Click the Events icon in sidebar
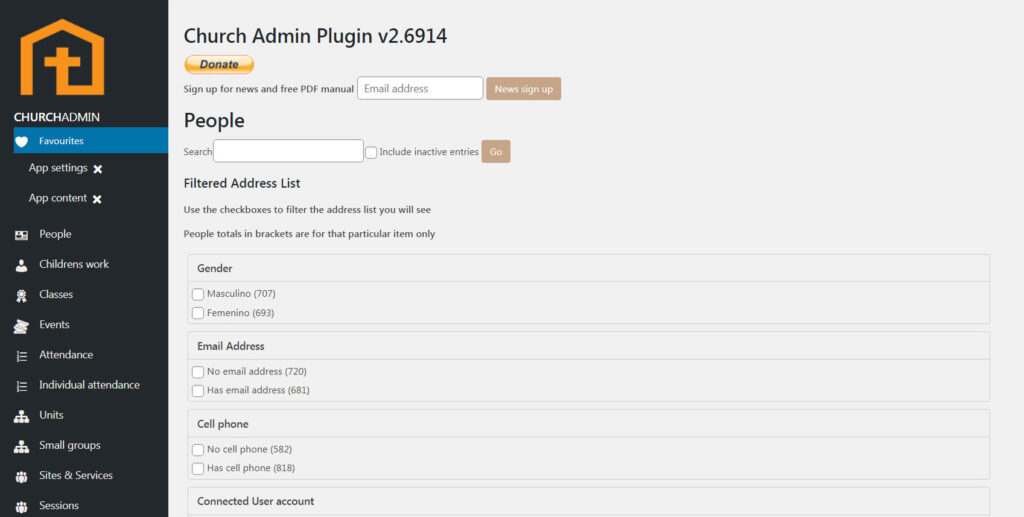Screen dimensions: 1024x517 pos(22,325)
